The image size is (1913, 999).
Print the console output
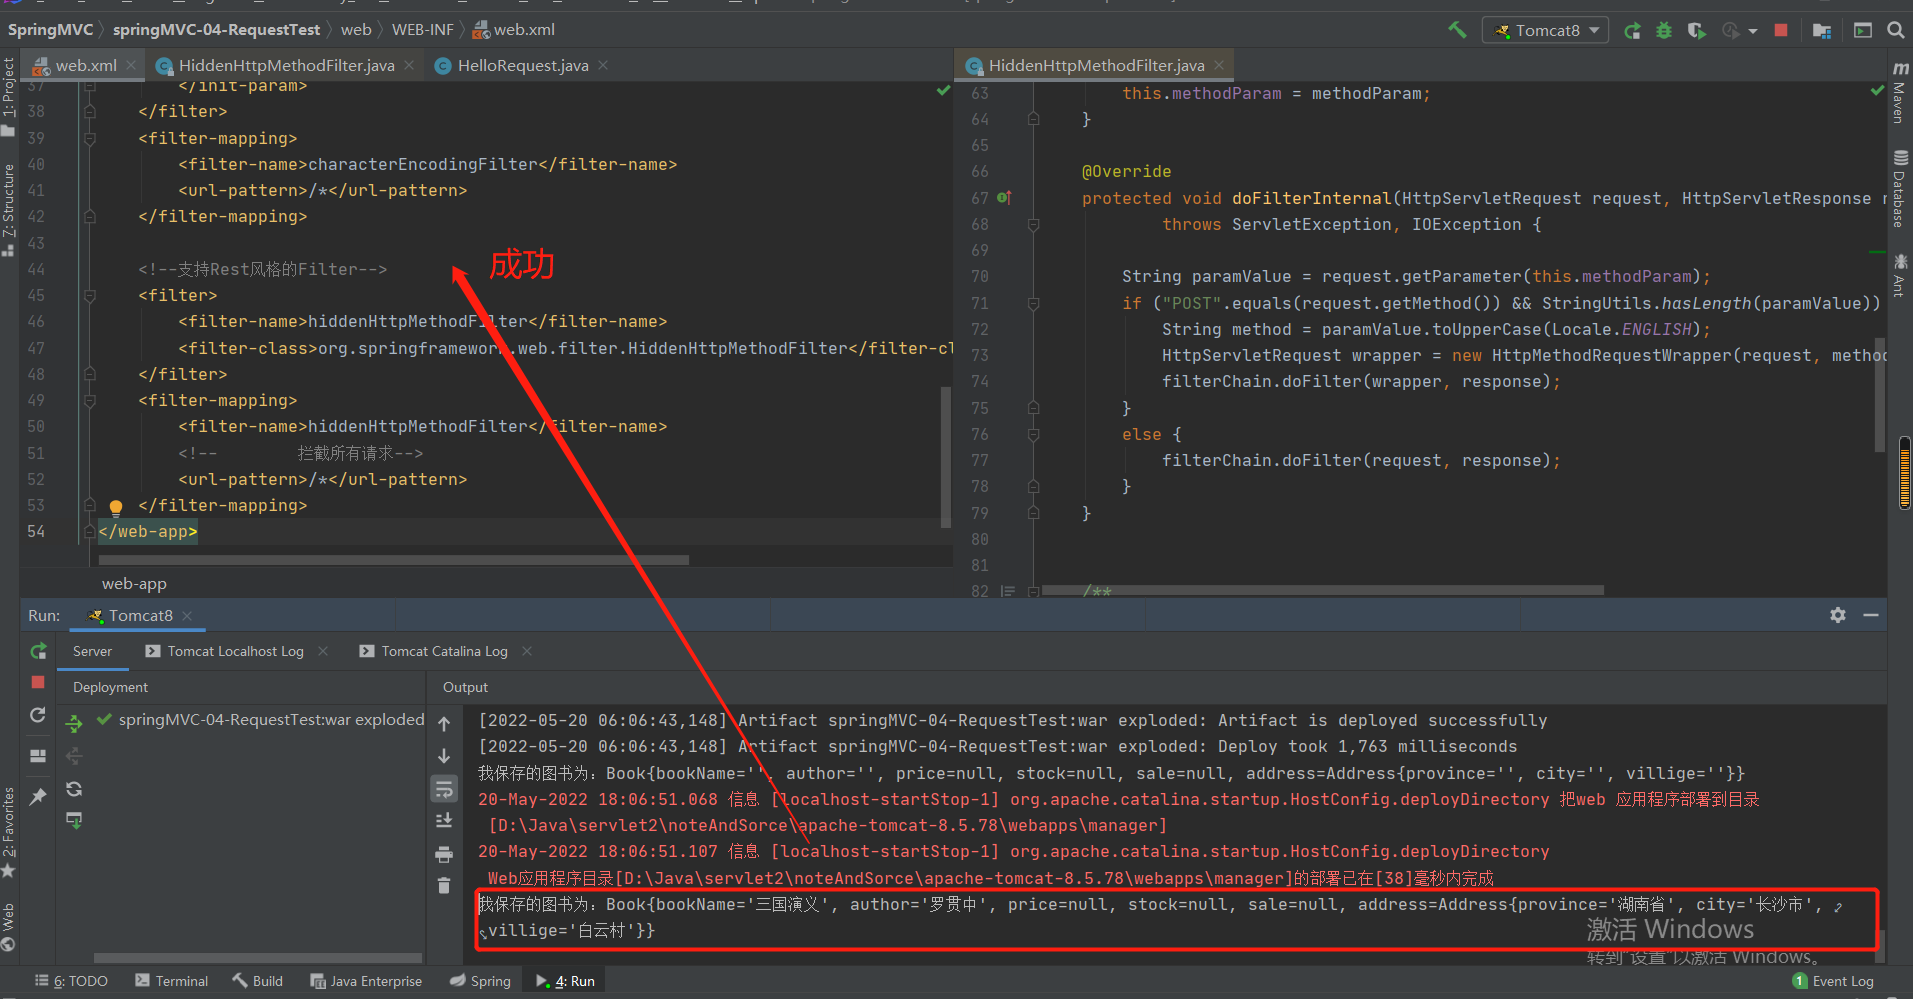(444, 855)
